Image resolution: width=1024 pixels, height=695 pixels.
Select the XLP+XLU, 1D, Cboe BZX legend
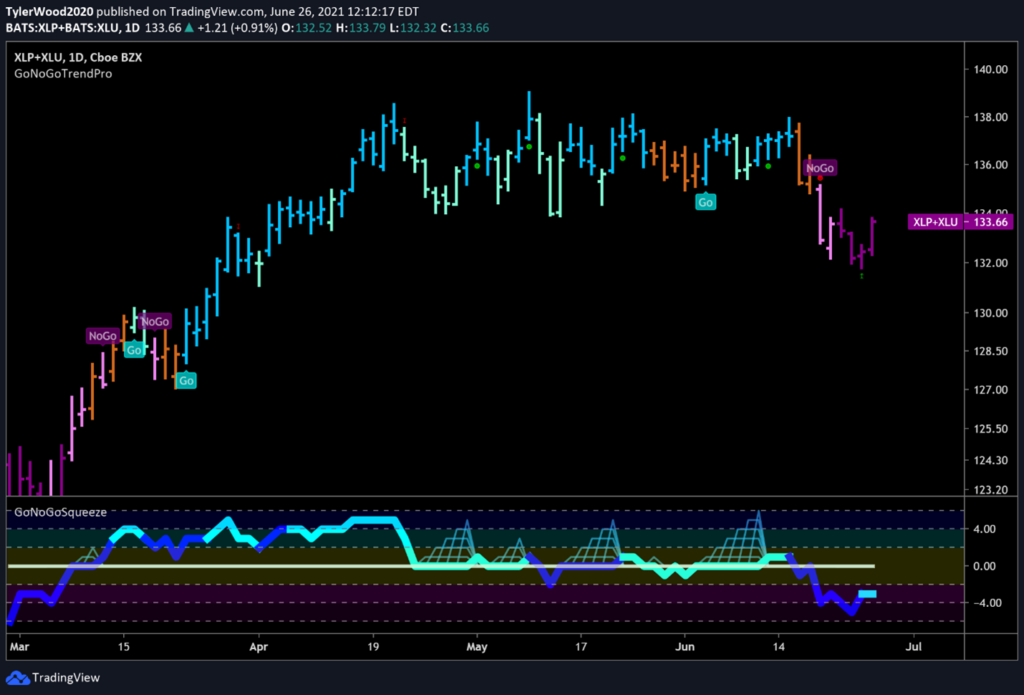78,57
